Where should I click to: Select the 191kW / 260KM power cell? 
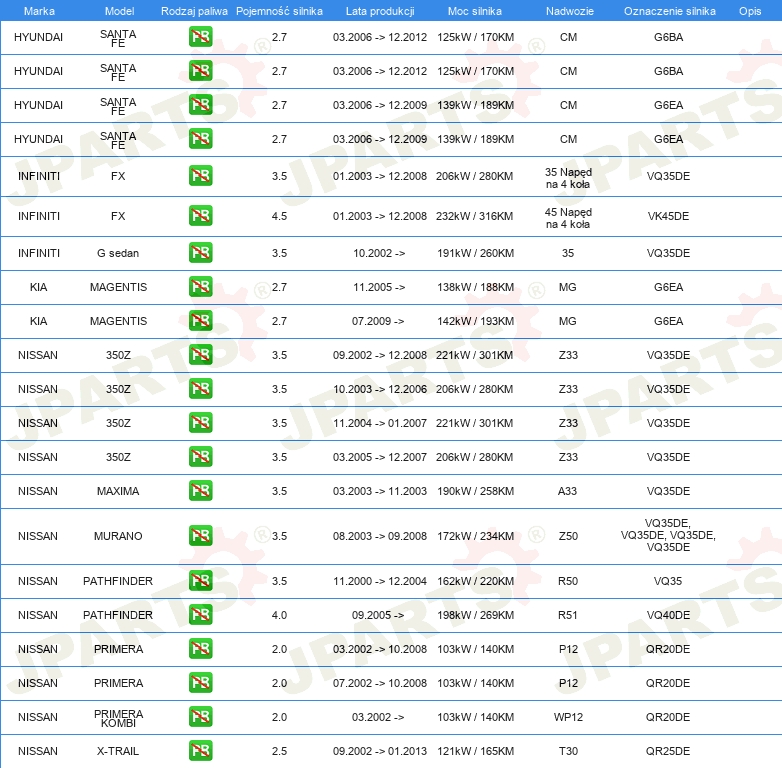(475, 253)
